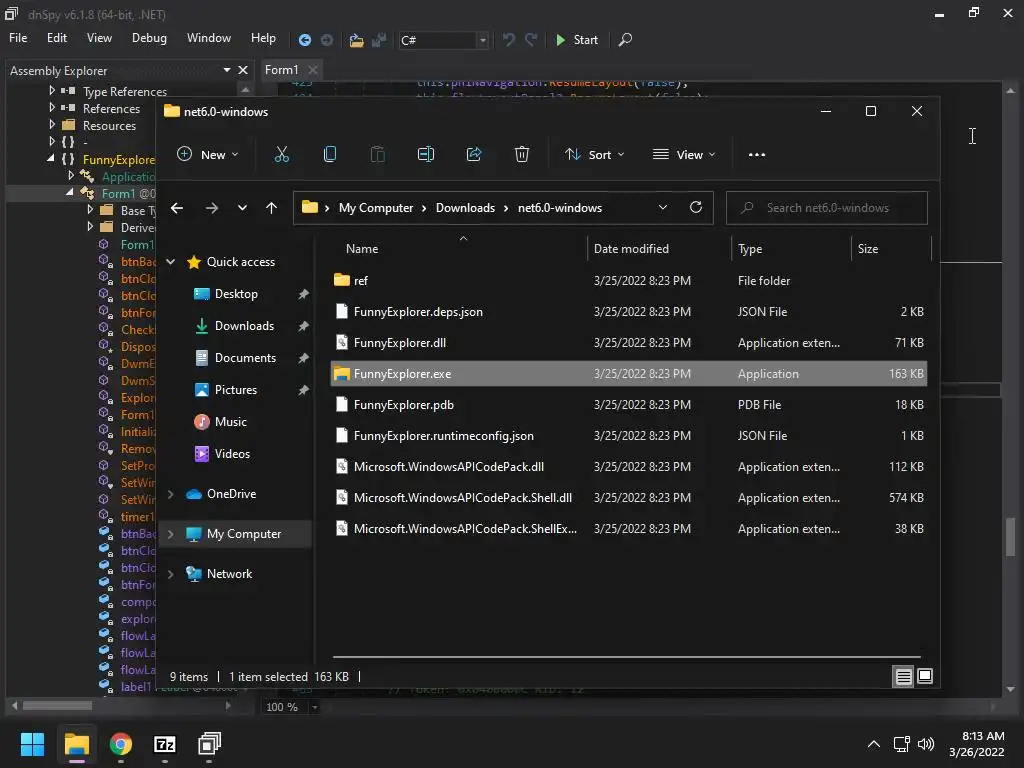The width and height of the screenshot is (1024, 768).
Task: Go forward in file explorer
Action: pyautogui.click(x=212, y=208)
